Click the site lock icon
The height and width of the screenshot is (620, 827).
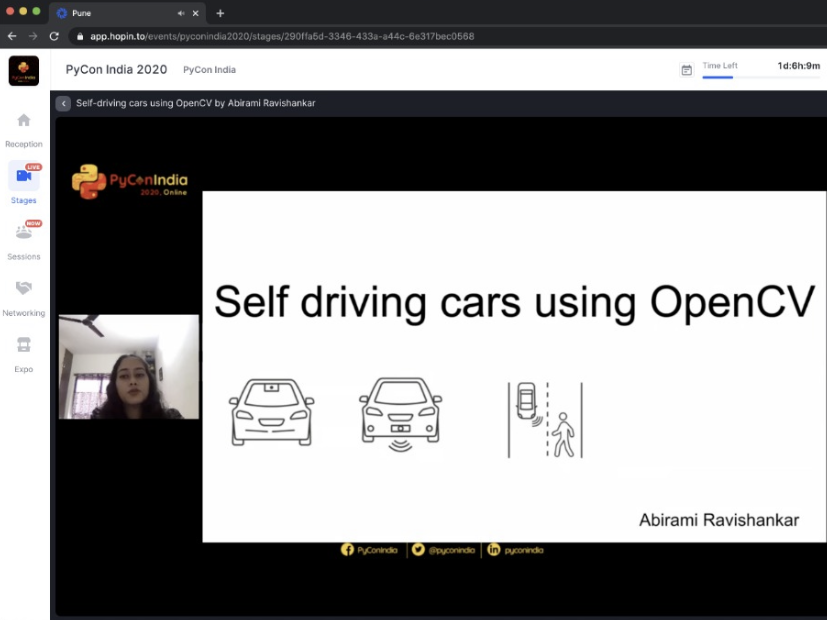point(80,36)
